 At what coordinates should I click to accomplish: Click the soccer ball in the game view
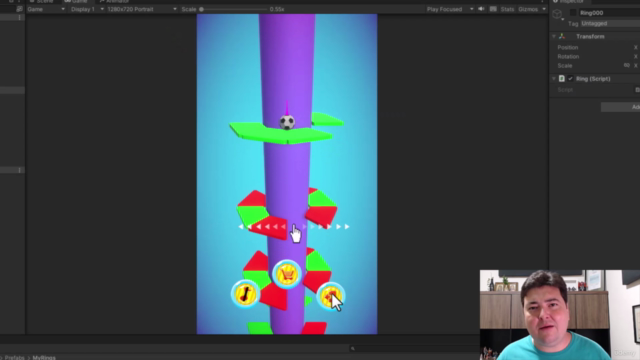tap(287, 122)
